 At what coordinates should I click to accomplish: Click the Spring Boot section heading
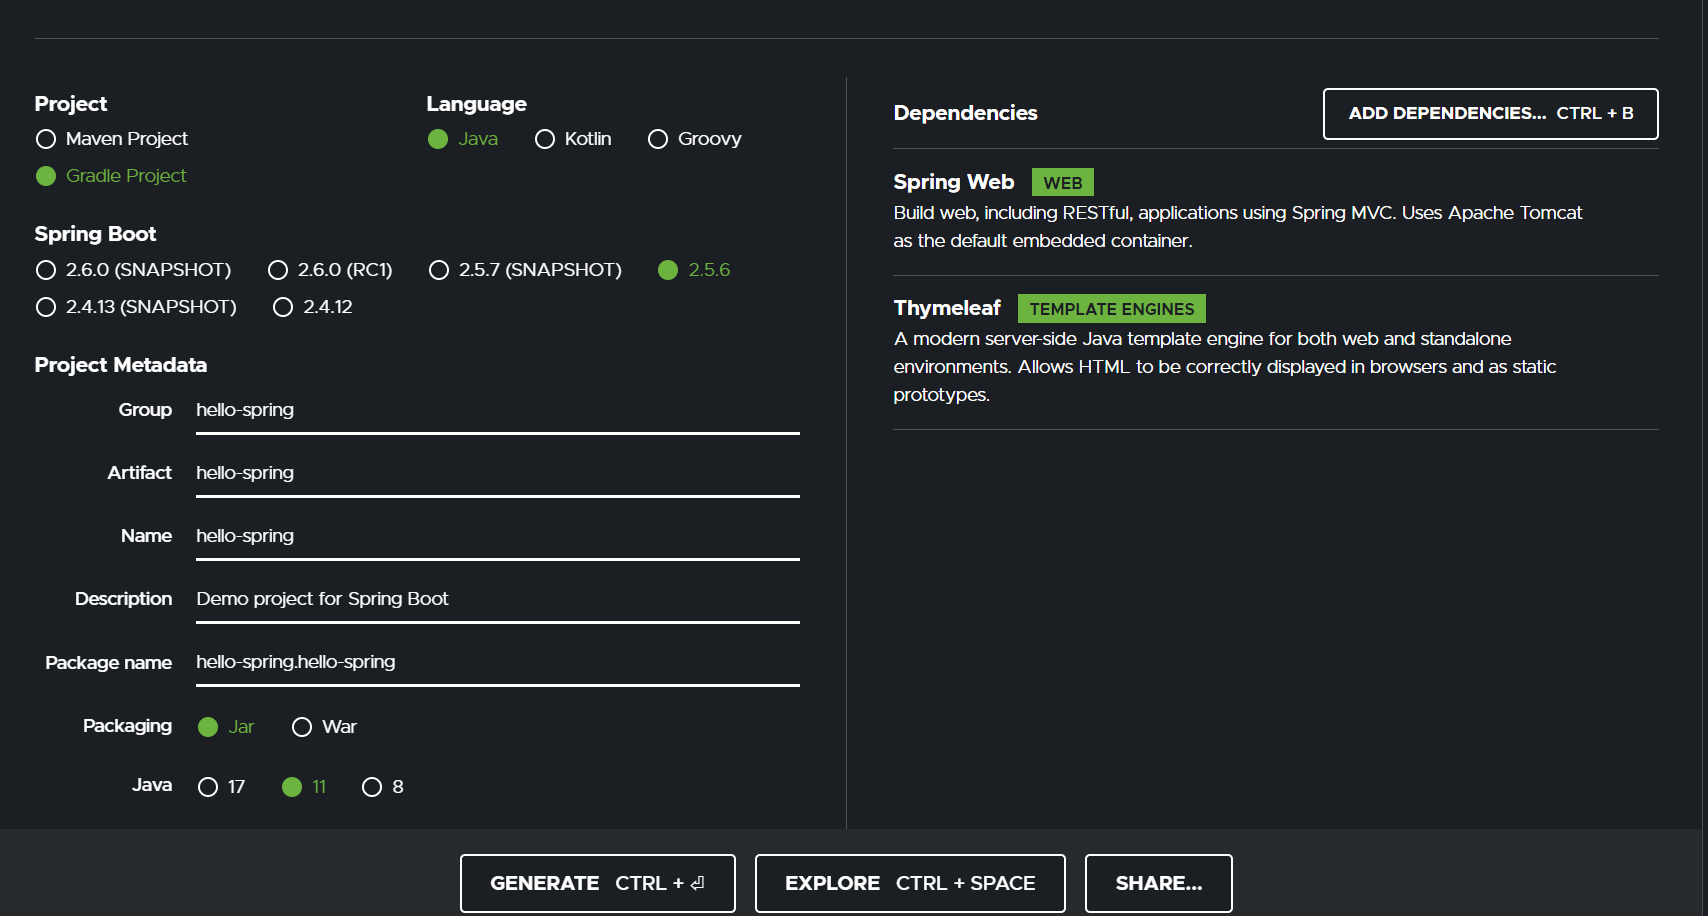pos(95,234)
